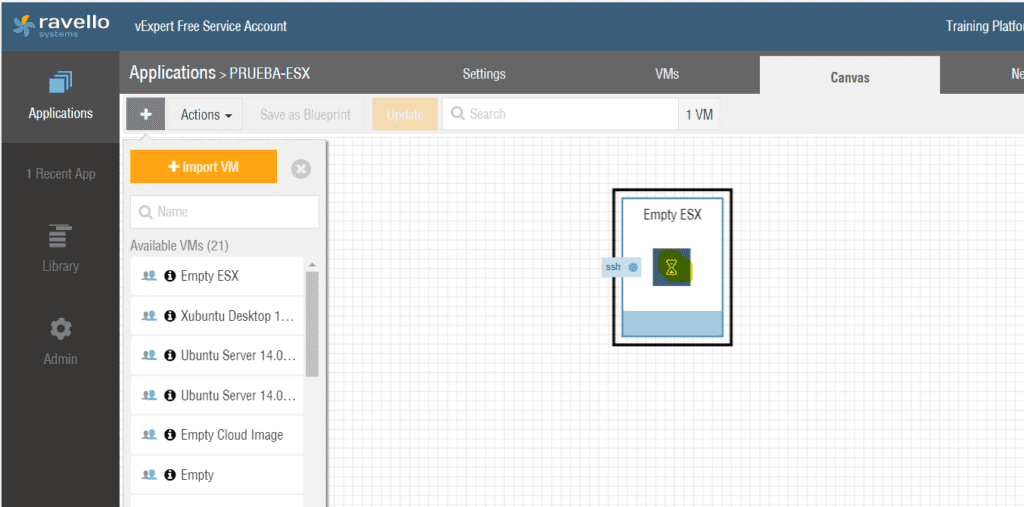Click the PRUEBA-ESX application name
The image size is (1024, 507).
tap(269, 74)
